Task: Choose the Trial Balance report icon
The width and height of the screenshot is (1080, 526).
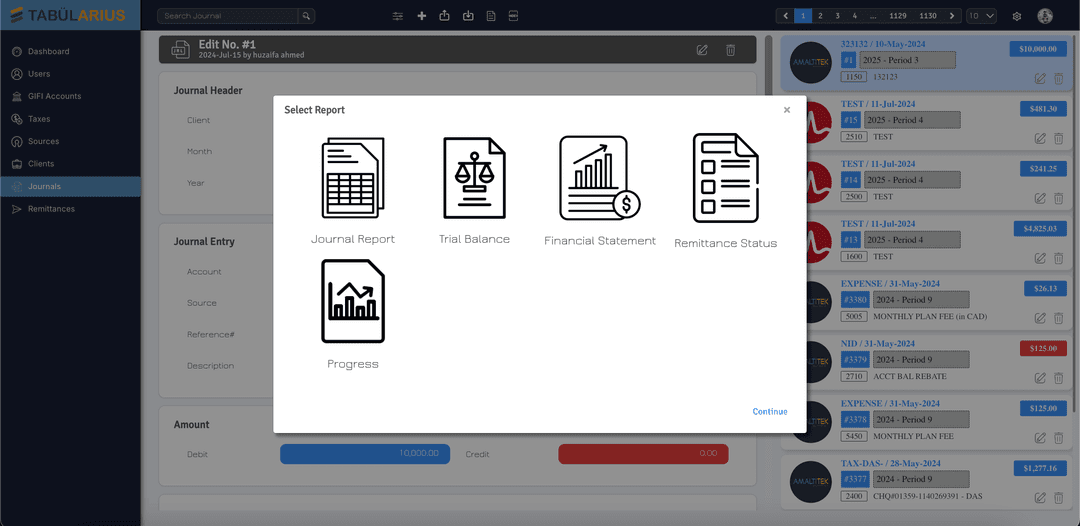Action: [474, 178]
